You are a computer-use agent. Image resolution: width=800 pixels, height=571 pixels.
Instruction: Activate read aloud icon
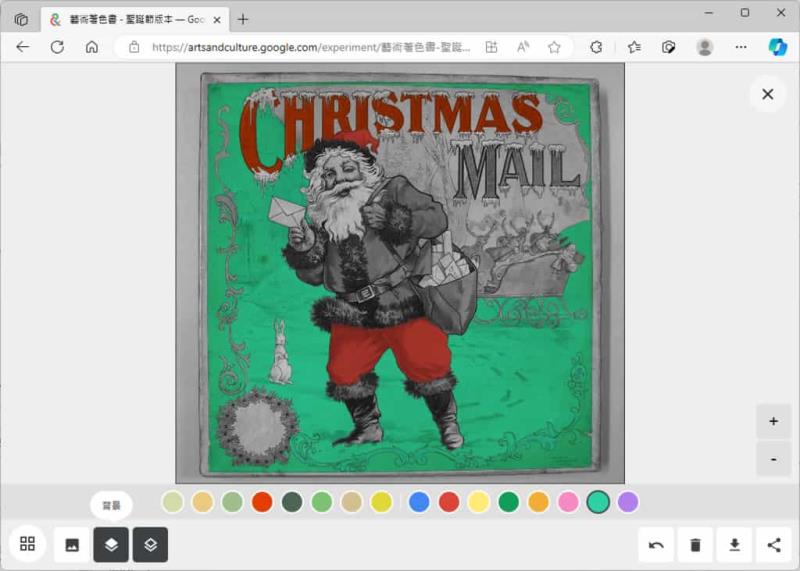523,47
